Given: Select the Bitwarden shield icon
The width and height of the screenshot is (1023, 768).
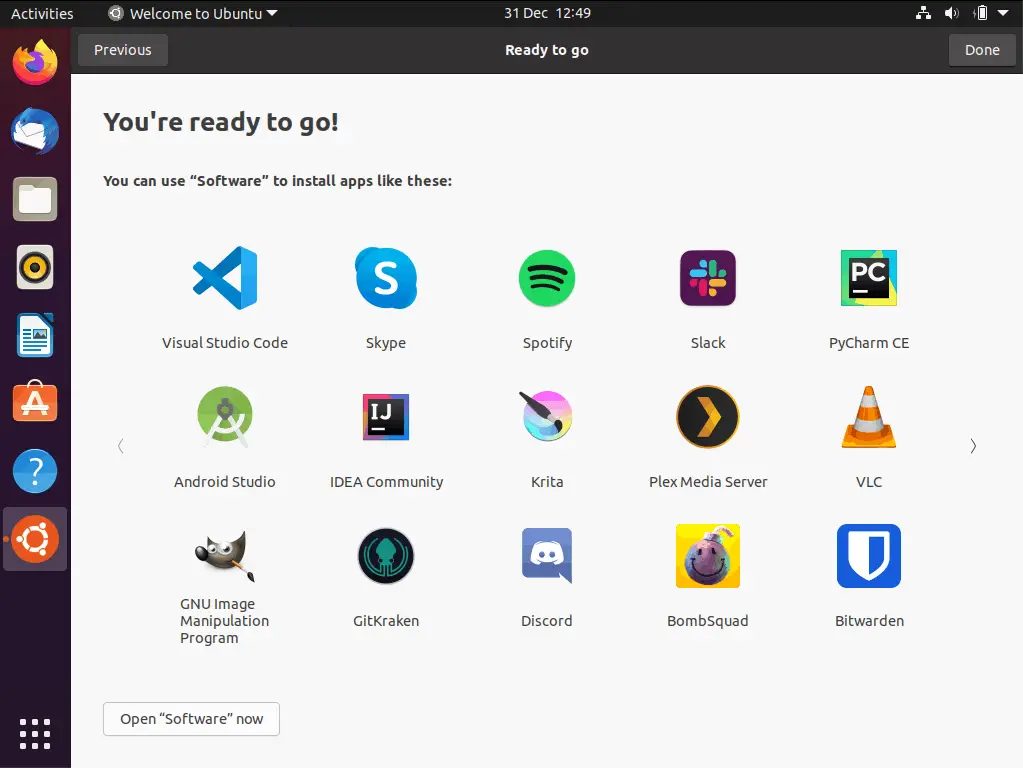Looking at the screenshot, I should 869,556.
